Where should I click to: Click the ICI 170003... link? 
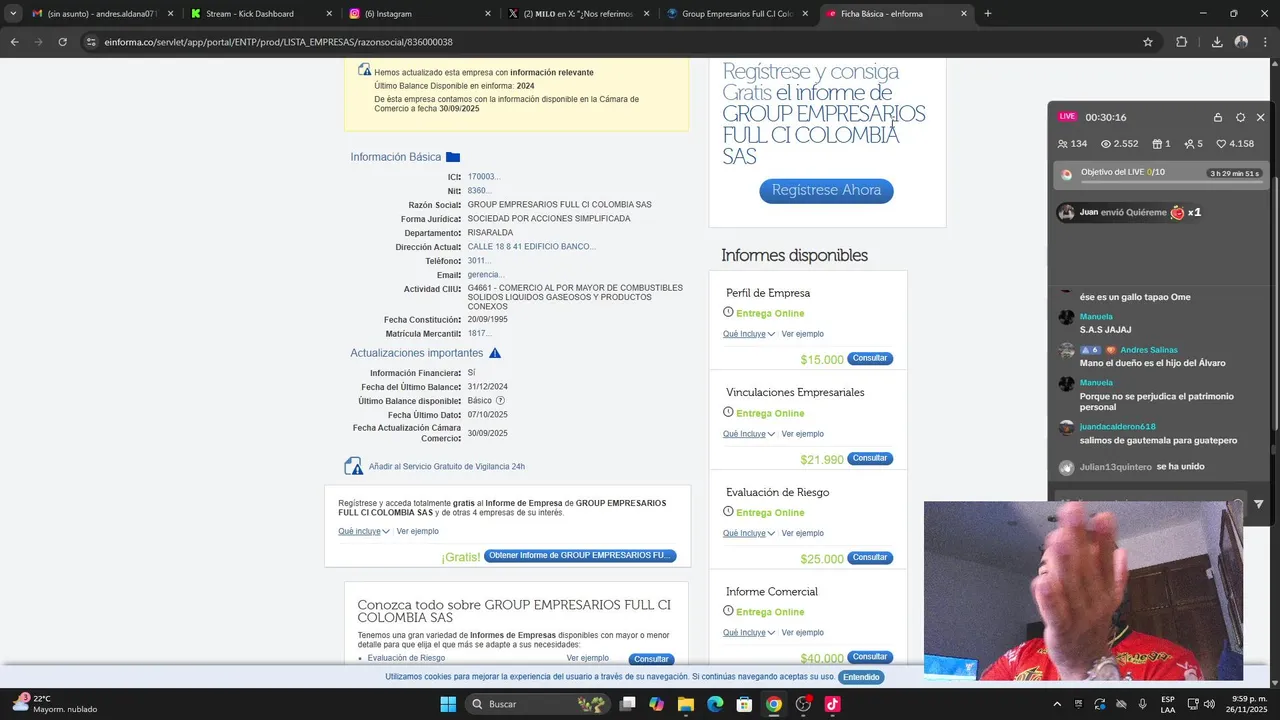(484, 177)
